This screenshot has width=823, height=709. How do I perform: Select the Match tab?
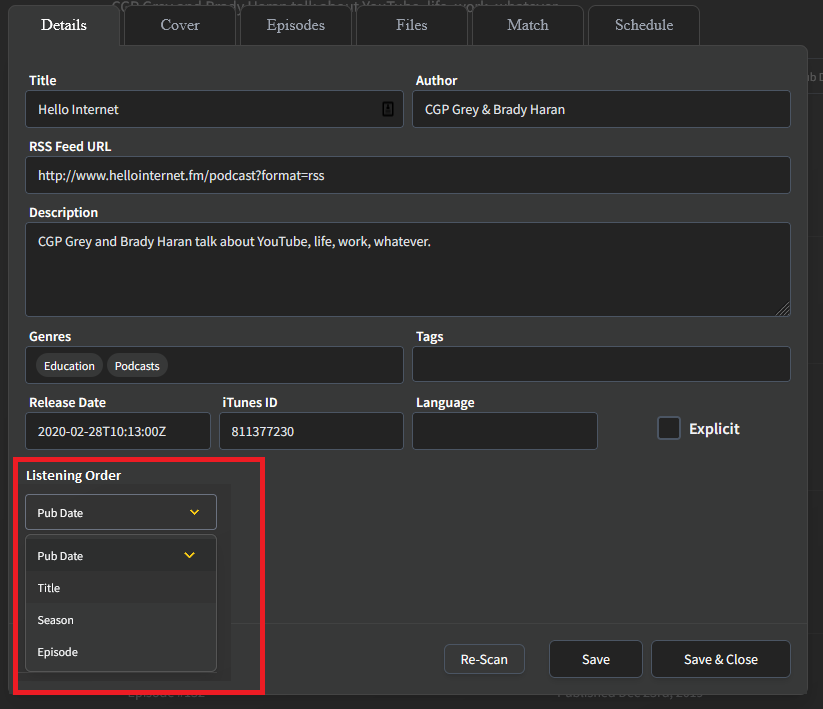527,25
